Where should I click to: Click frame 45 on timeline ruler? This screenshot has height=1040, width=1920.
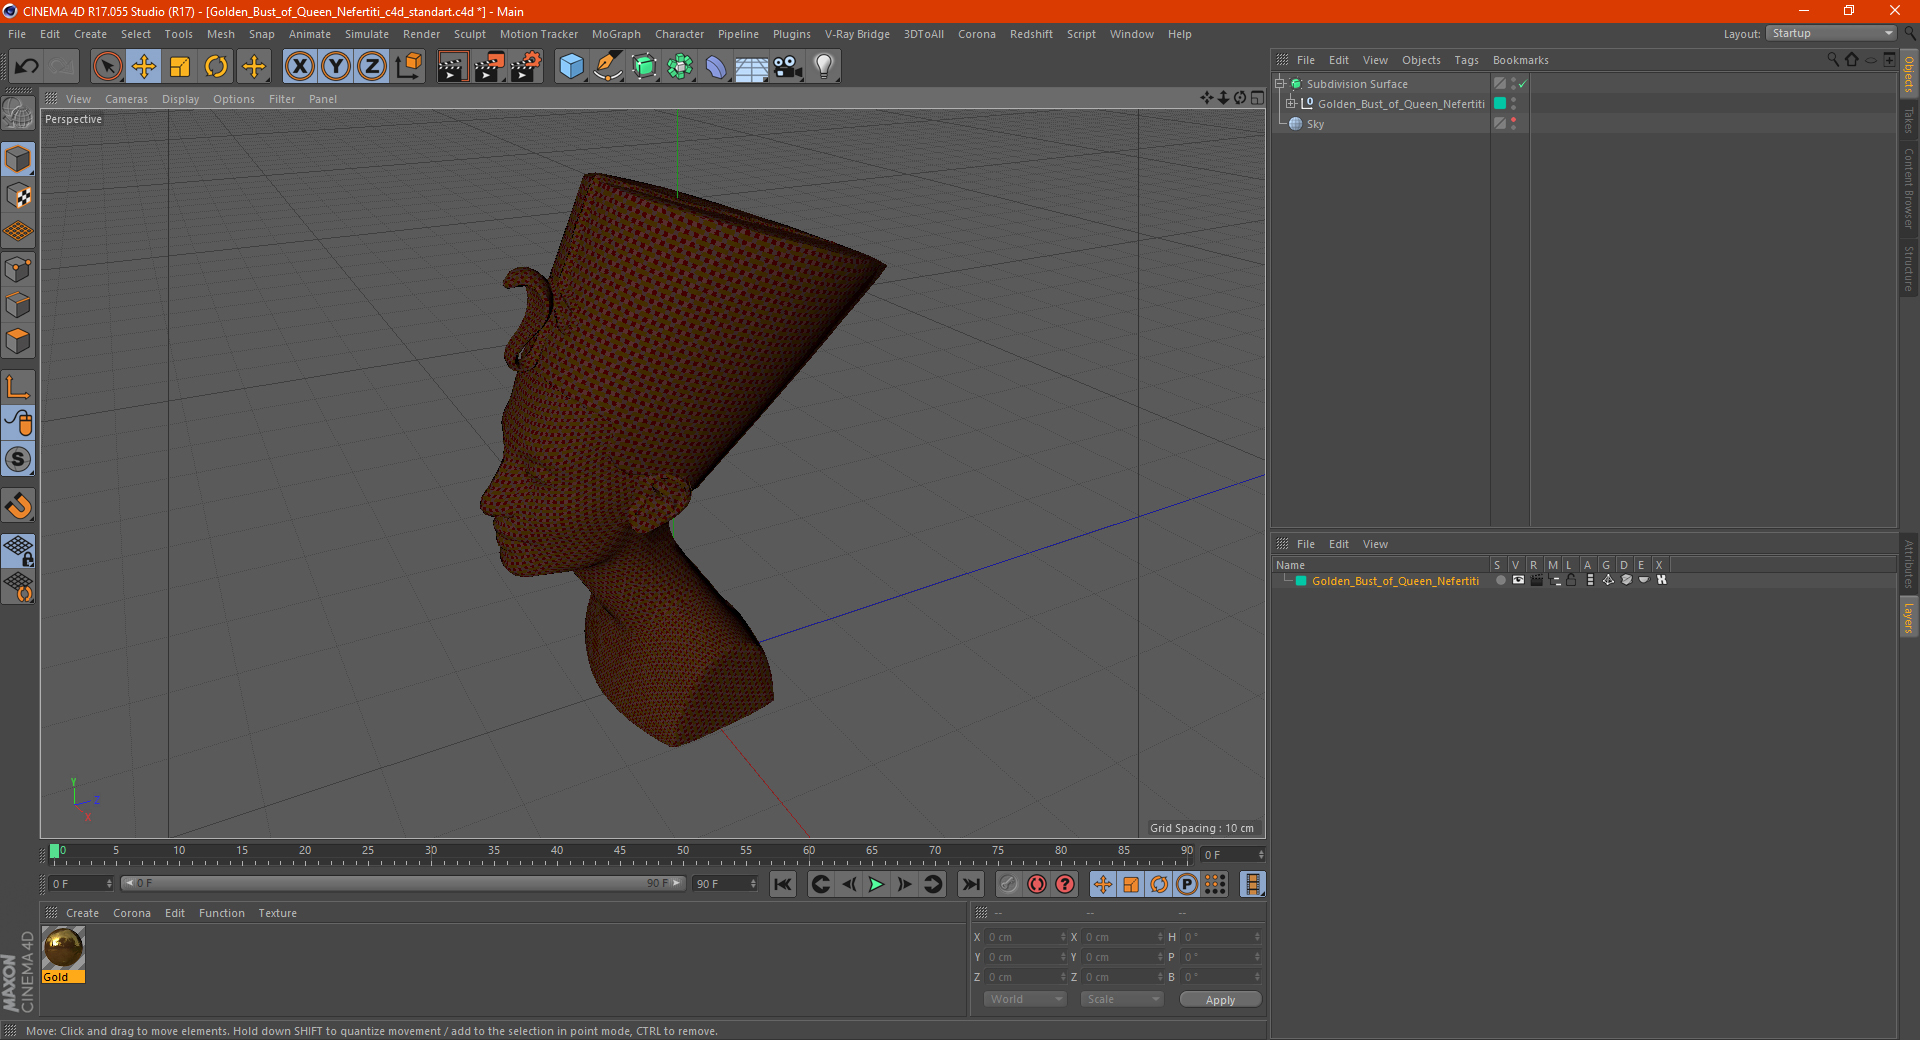[x=620, y=852]
